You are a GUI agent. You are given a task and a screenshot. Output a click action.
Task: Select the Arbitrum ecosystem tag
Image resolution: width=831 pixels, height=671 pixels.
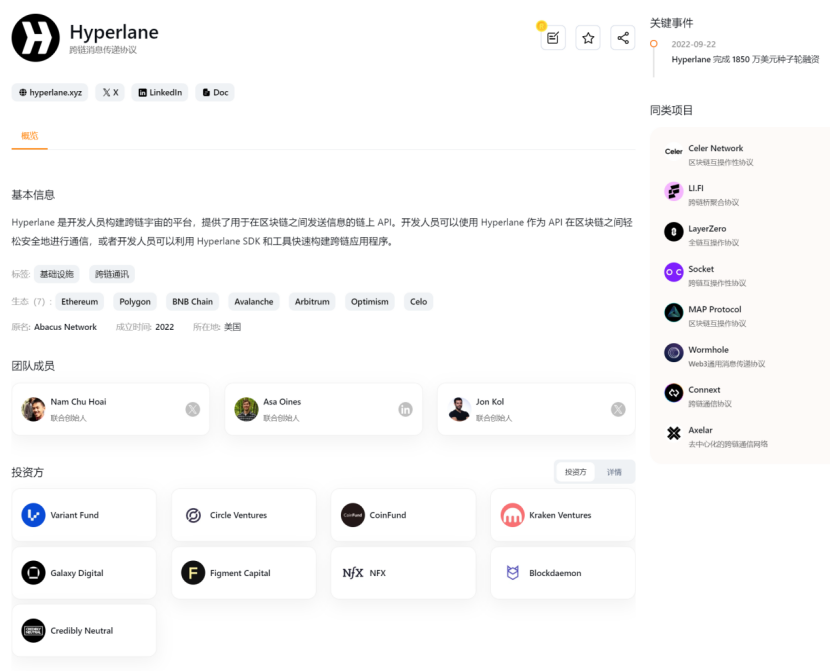[x=312, y=302]
